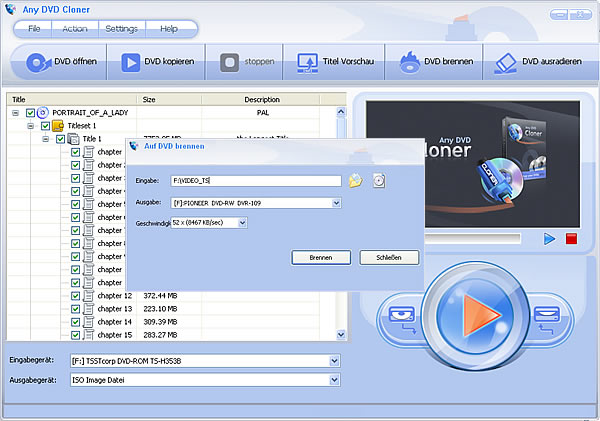Play the preview with the small blue arrow
Screen dimensions: 600x421
[549, 239]
